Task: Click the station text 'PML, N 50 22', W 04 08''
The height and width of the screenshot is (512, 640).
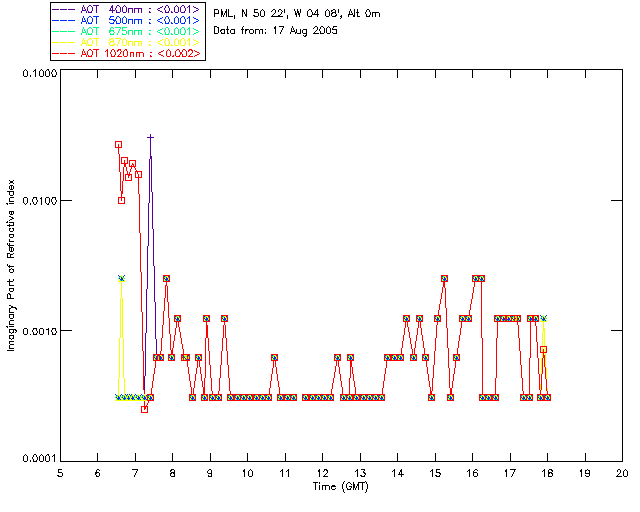Action: coord(278,13)
